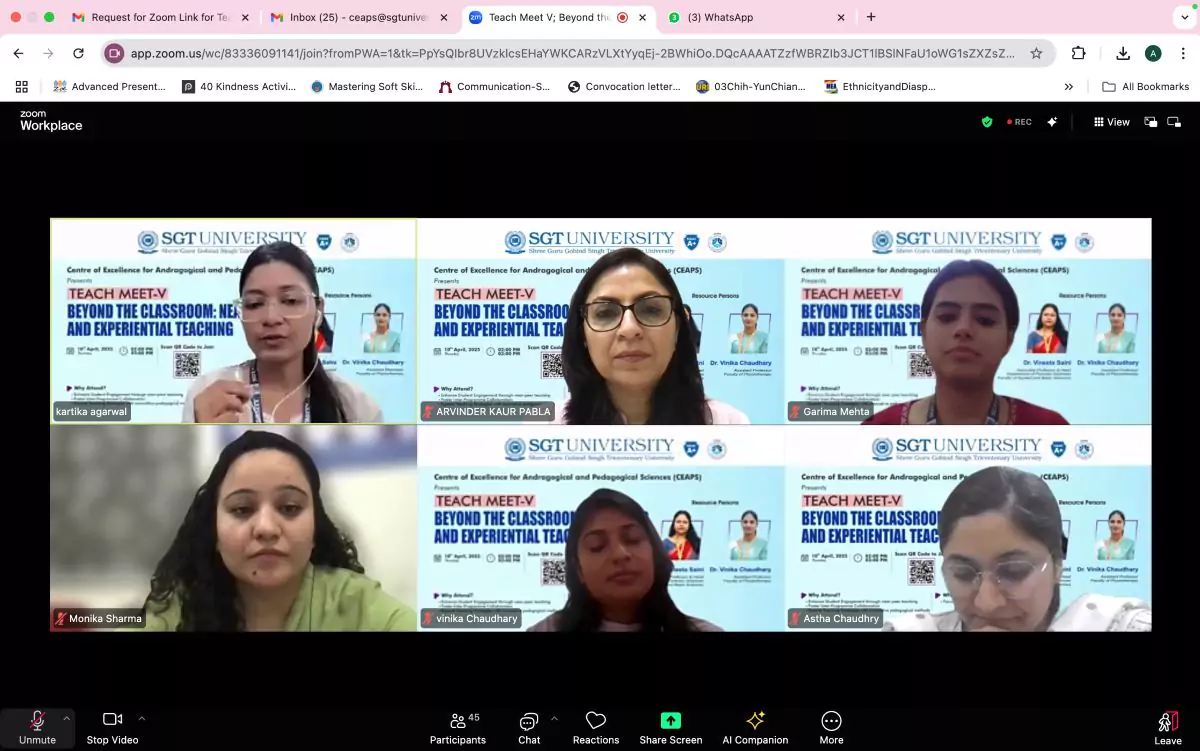Viewport: 1200px width, 751px height.
Task: Open audio options caret beside Unmute
Action: [x=67, y=718]
